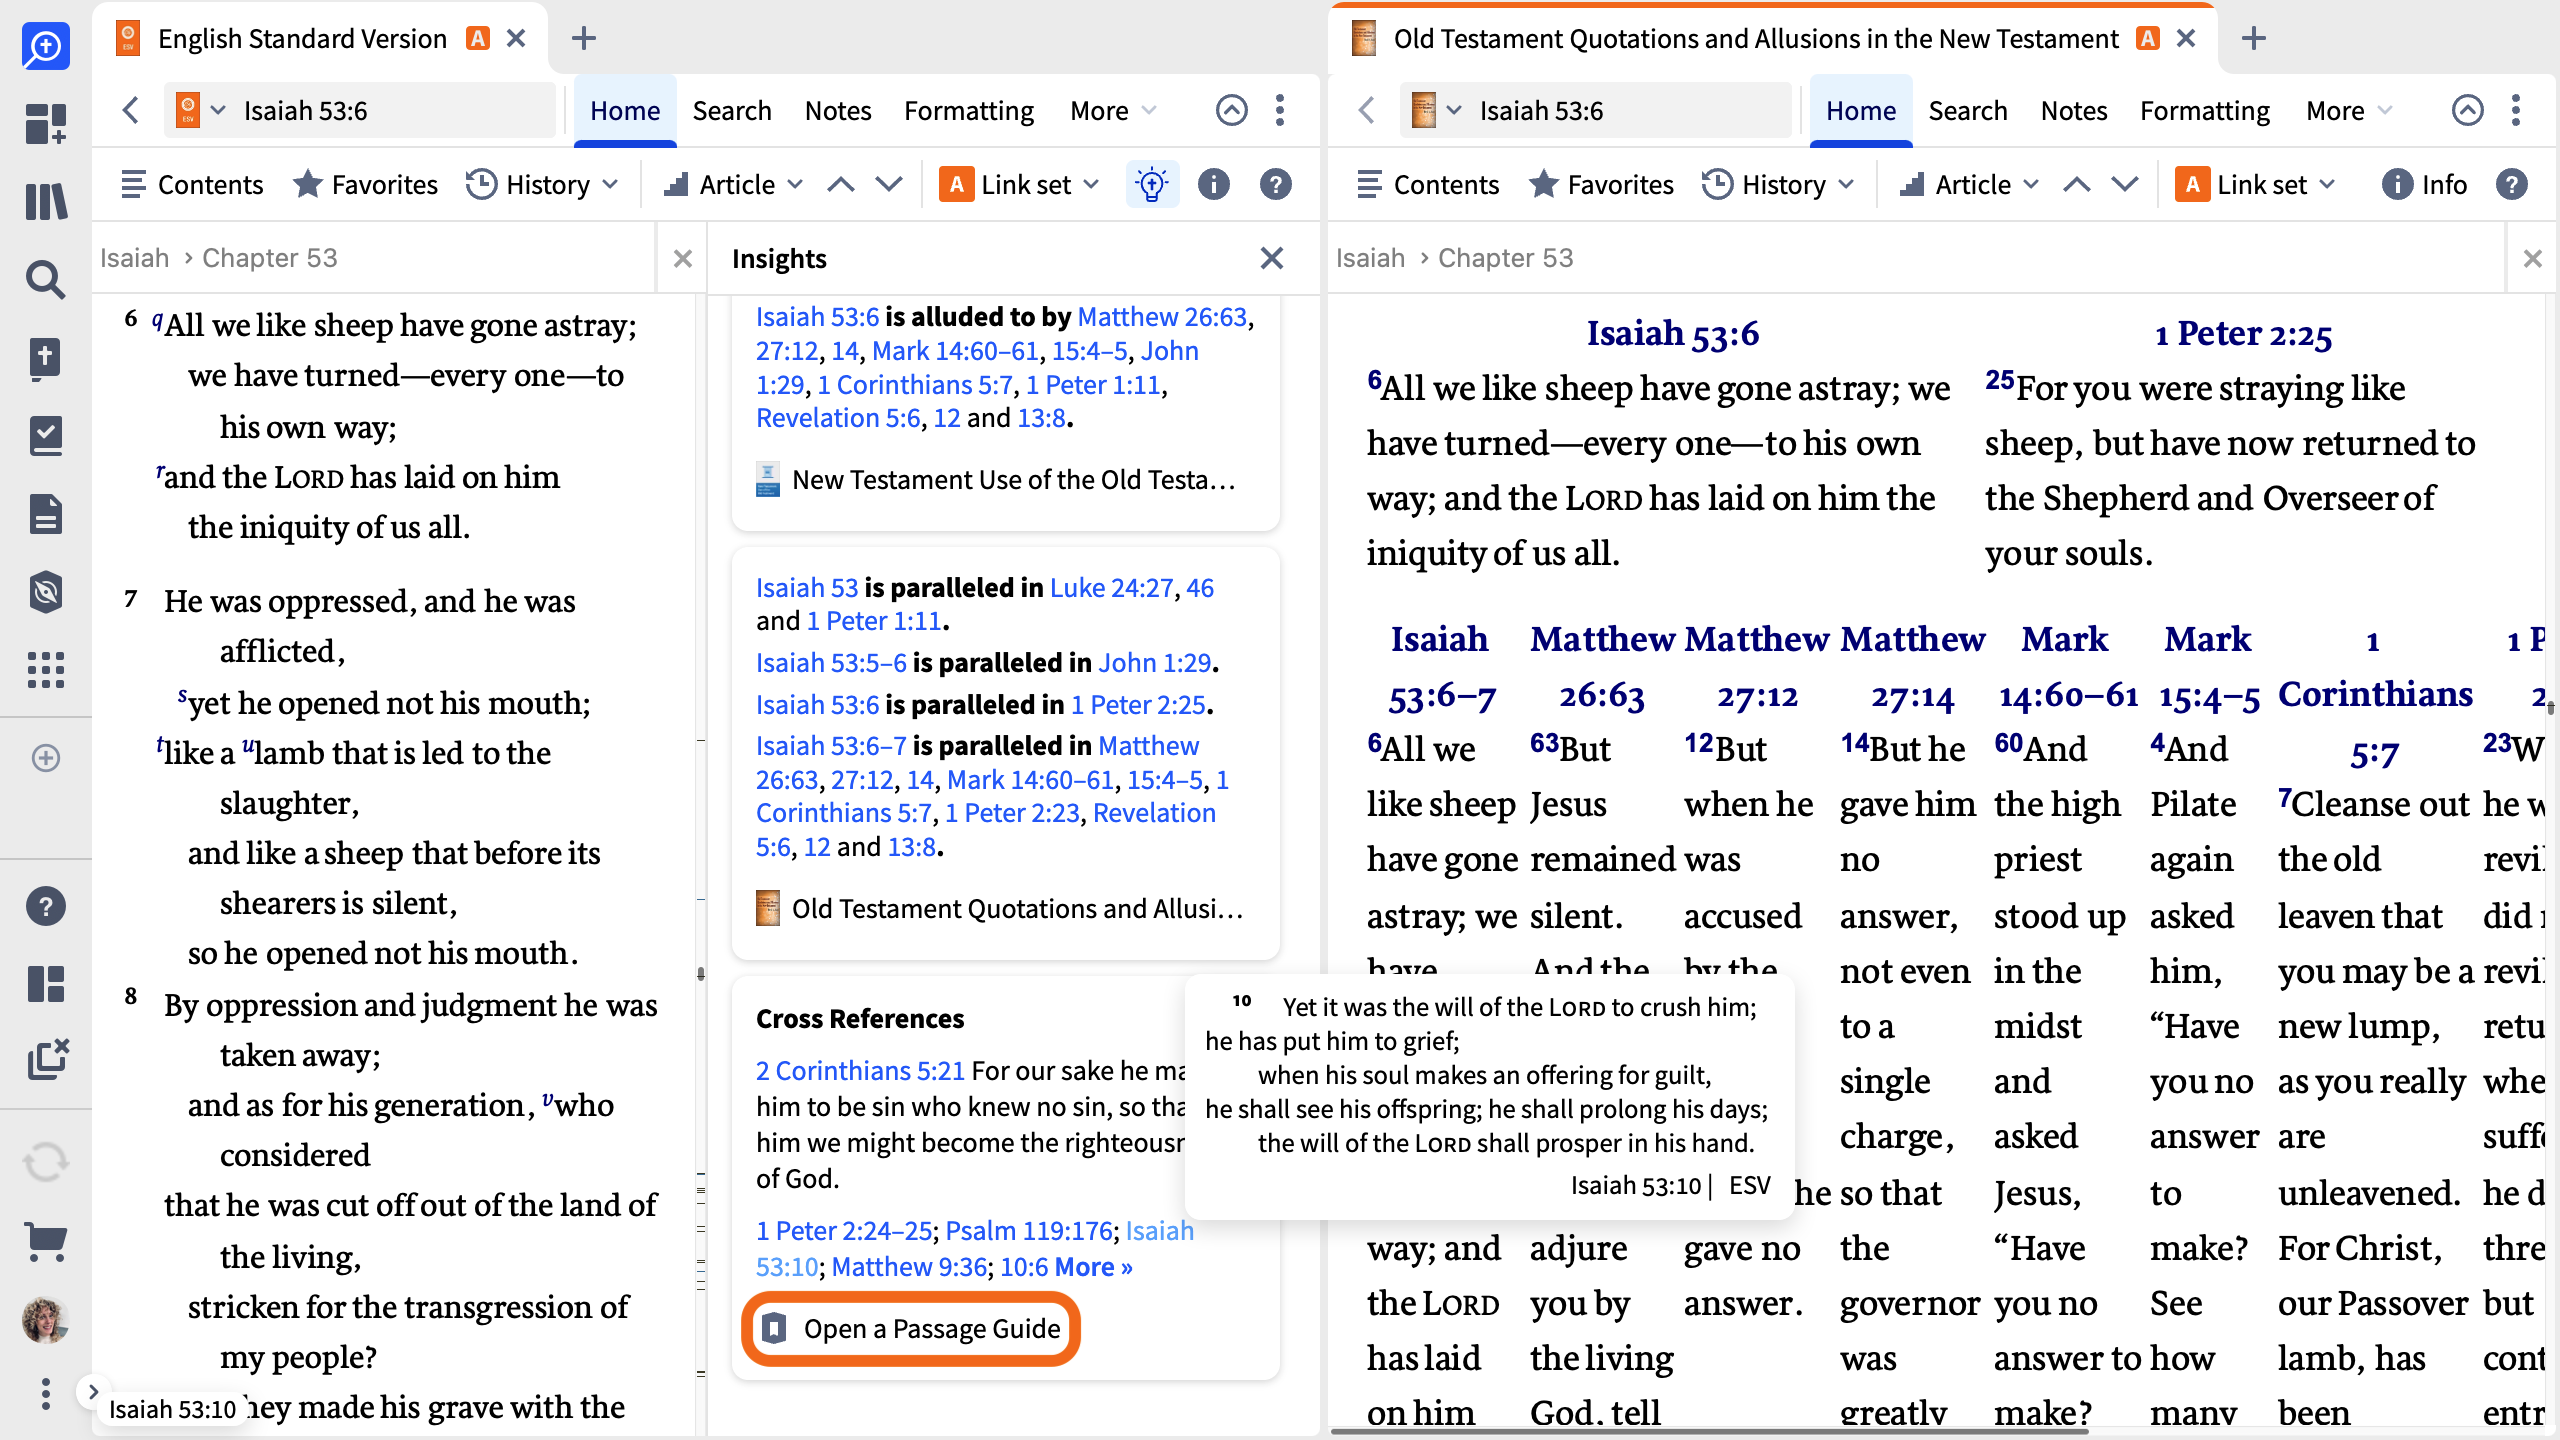Collapse toolbar circle-arrow in right panel

[2467, 110]
